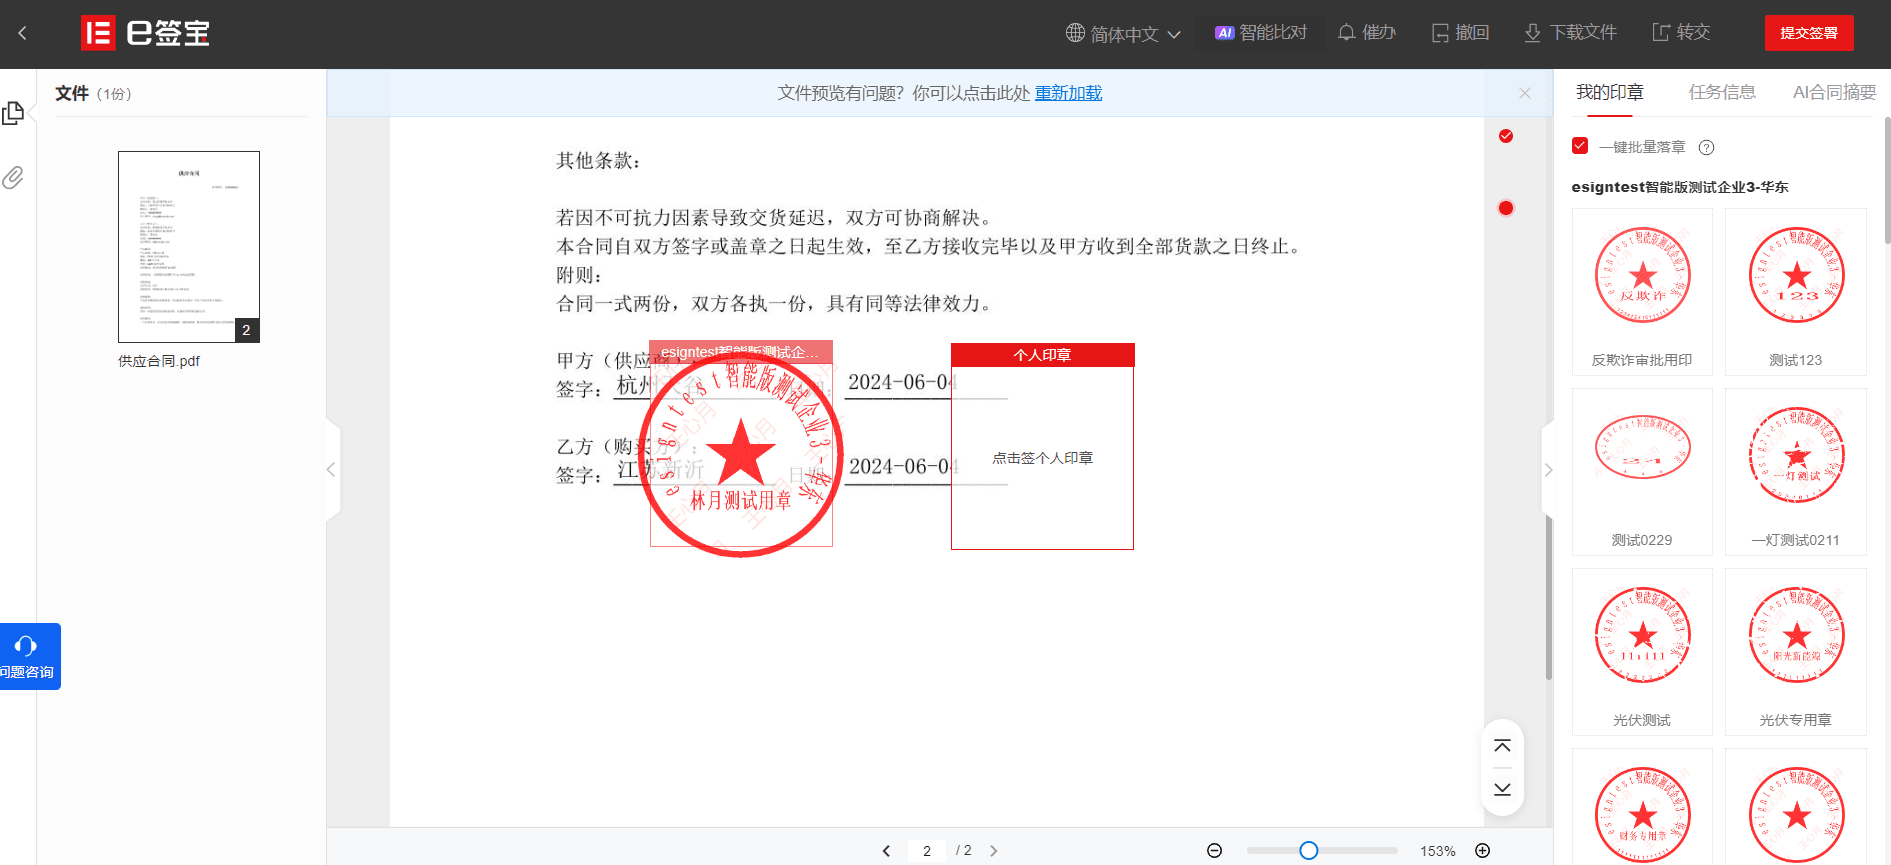Open AI 智能比对
The height and width of the screenshot is (865, 1891).
pos(1260,33)
